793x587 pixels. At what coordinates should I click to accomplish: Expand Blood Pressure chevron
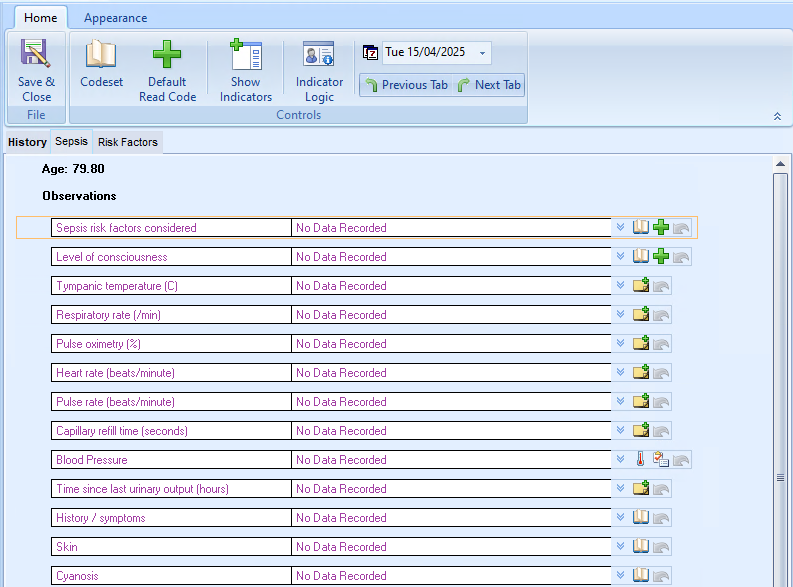pos(621,459)
